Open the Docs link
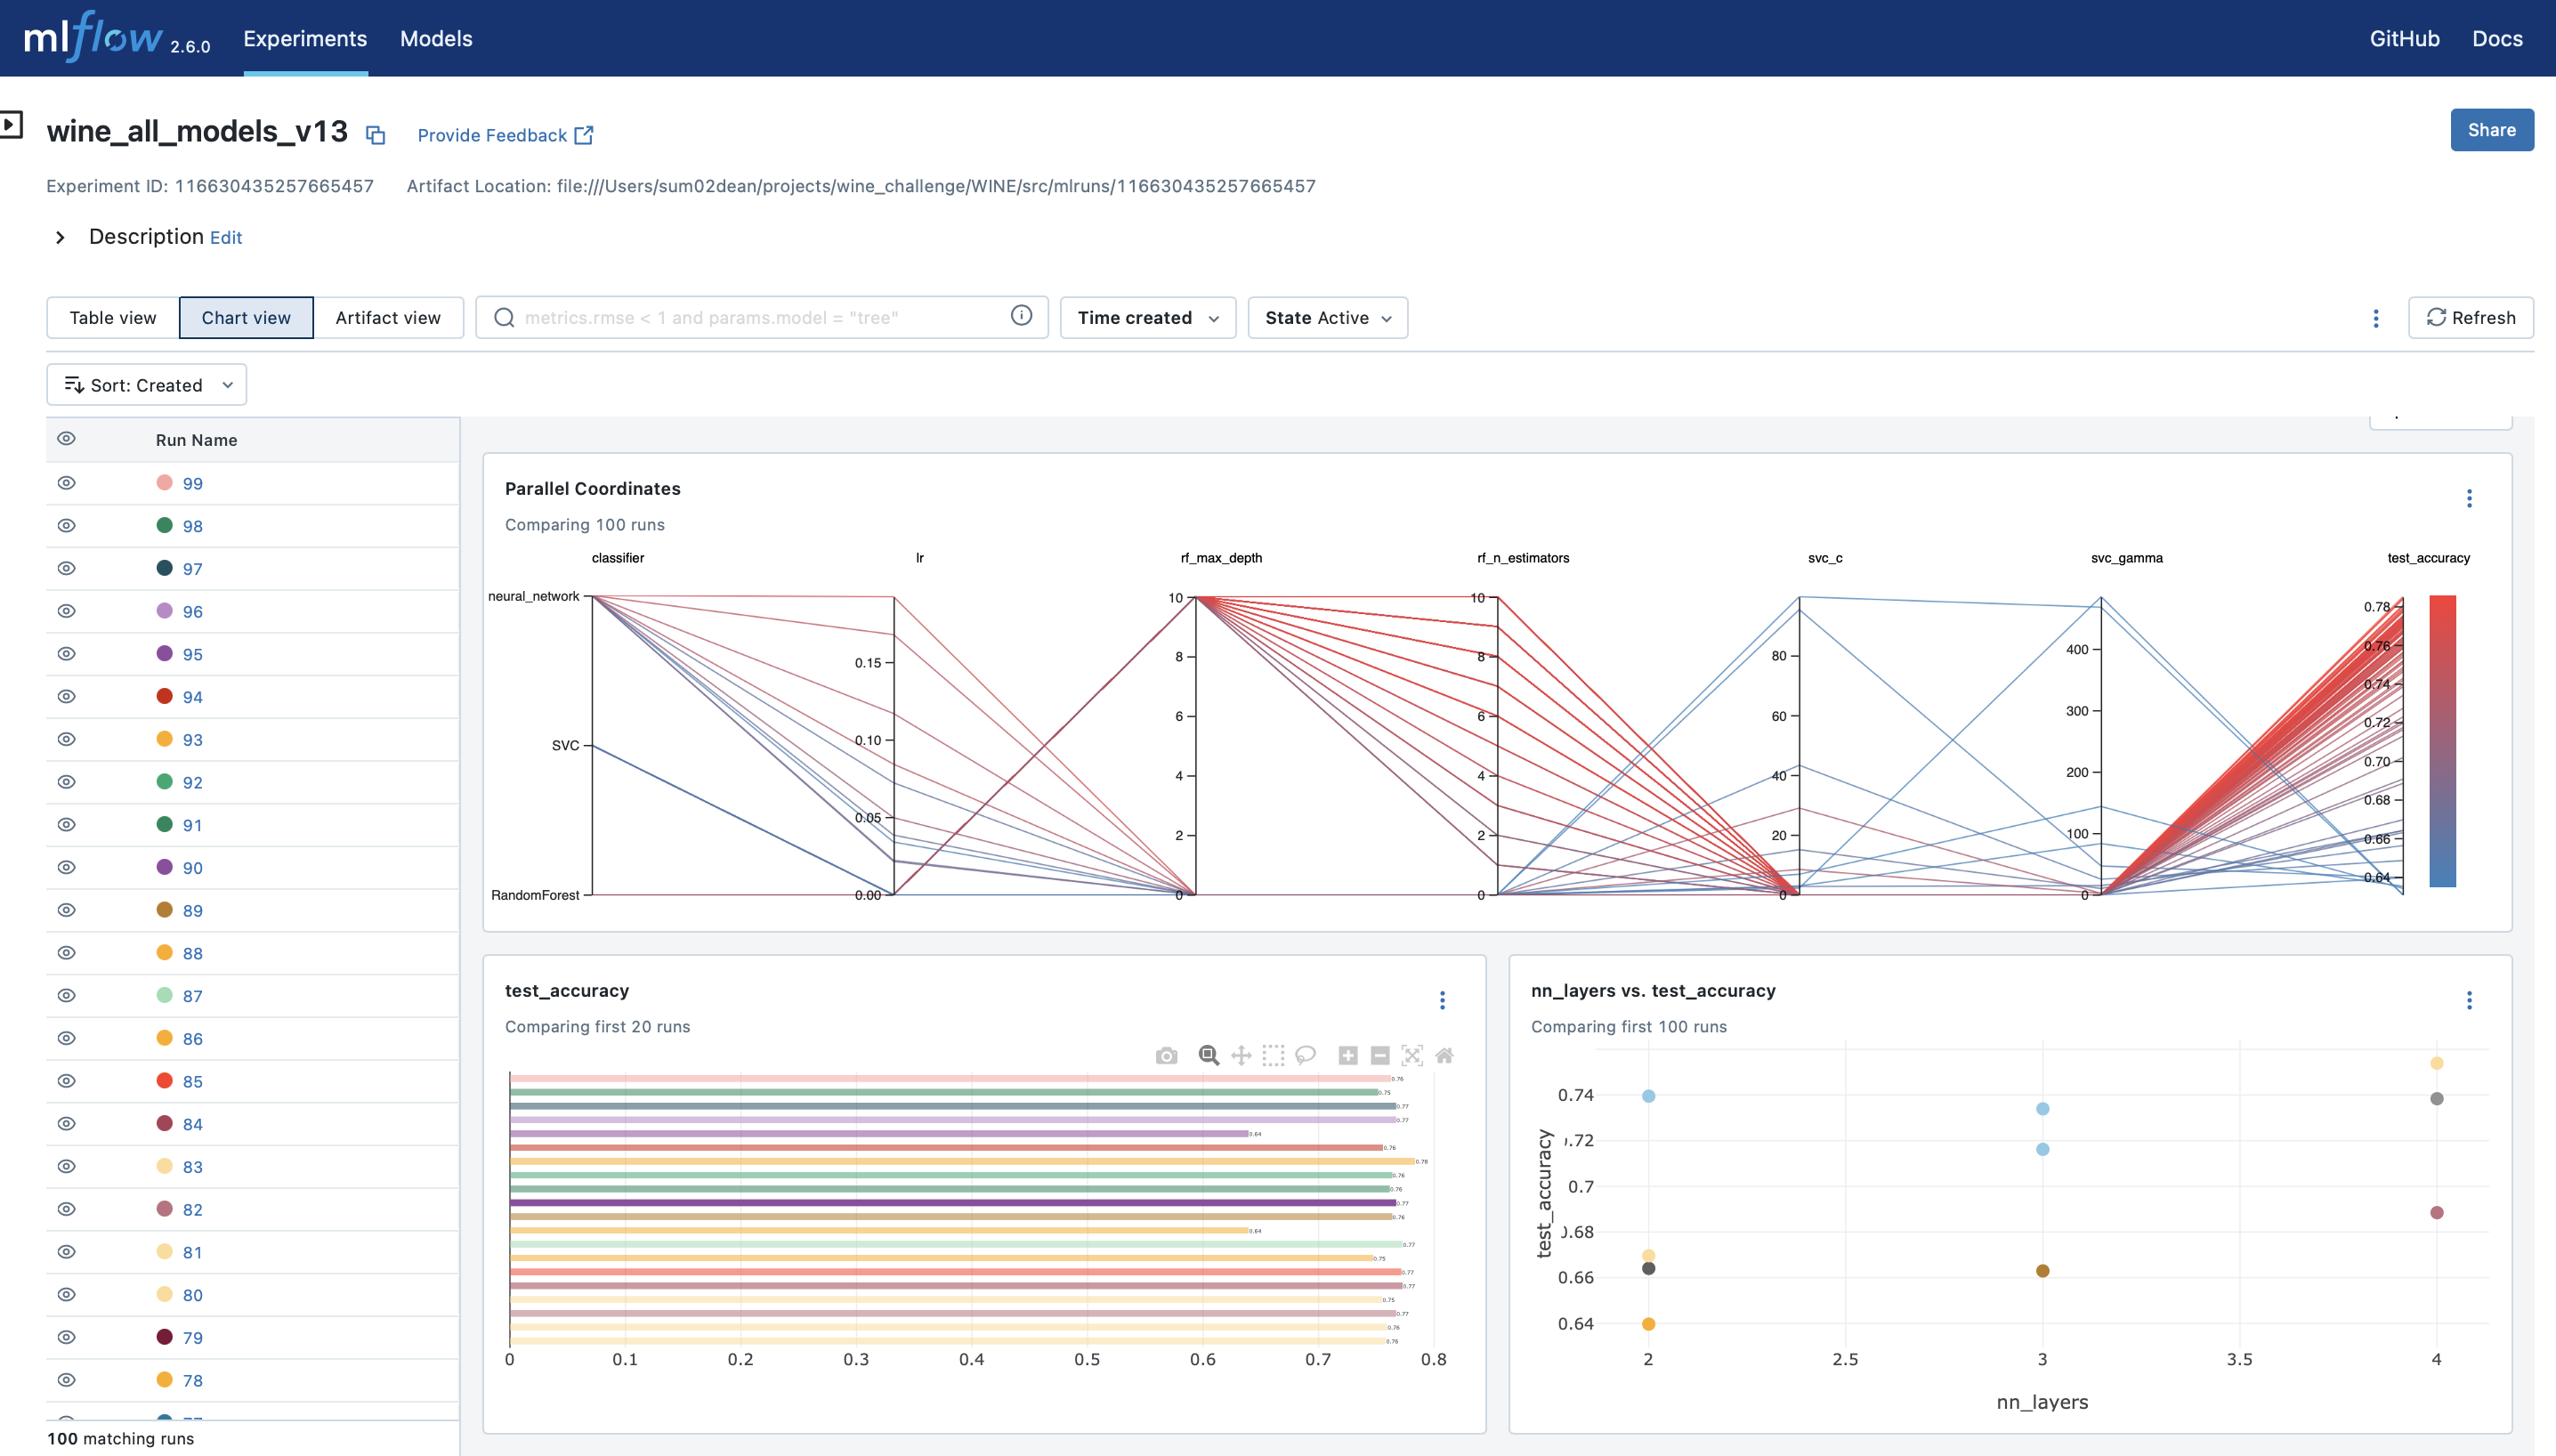The width and height of the screenshot is (2556, 1456). click(x=2497, y=38)
